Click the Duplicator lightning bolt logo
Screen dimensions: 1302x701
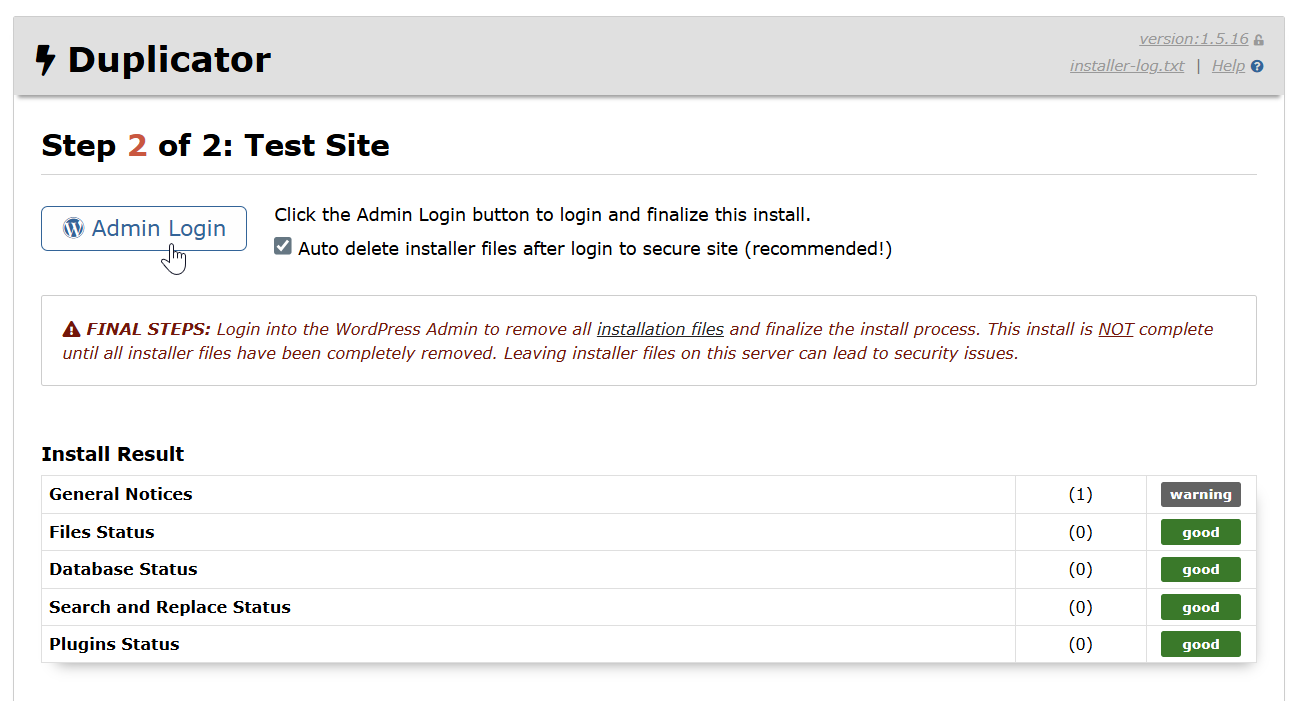coord(45,60)
